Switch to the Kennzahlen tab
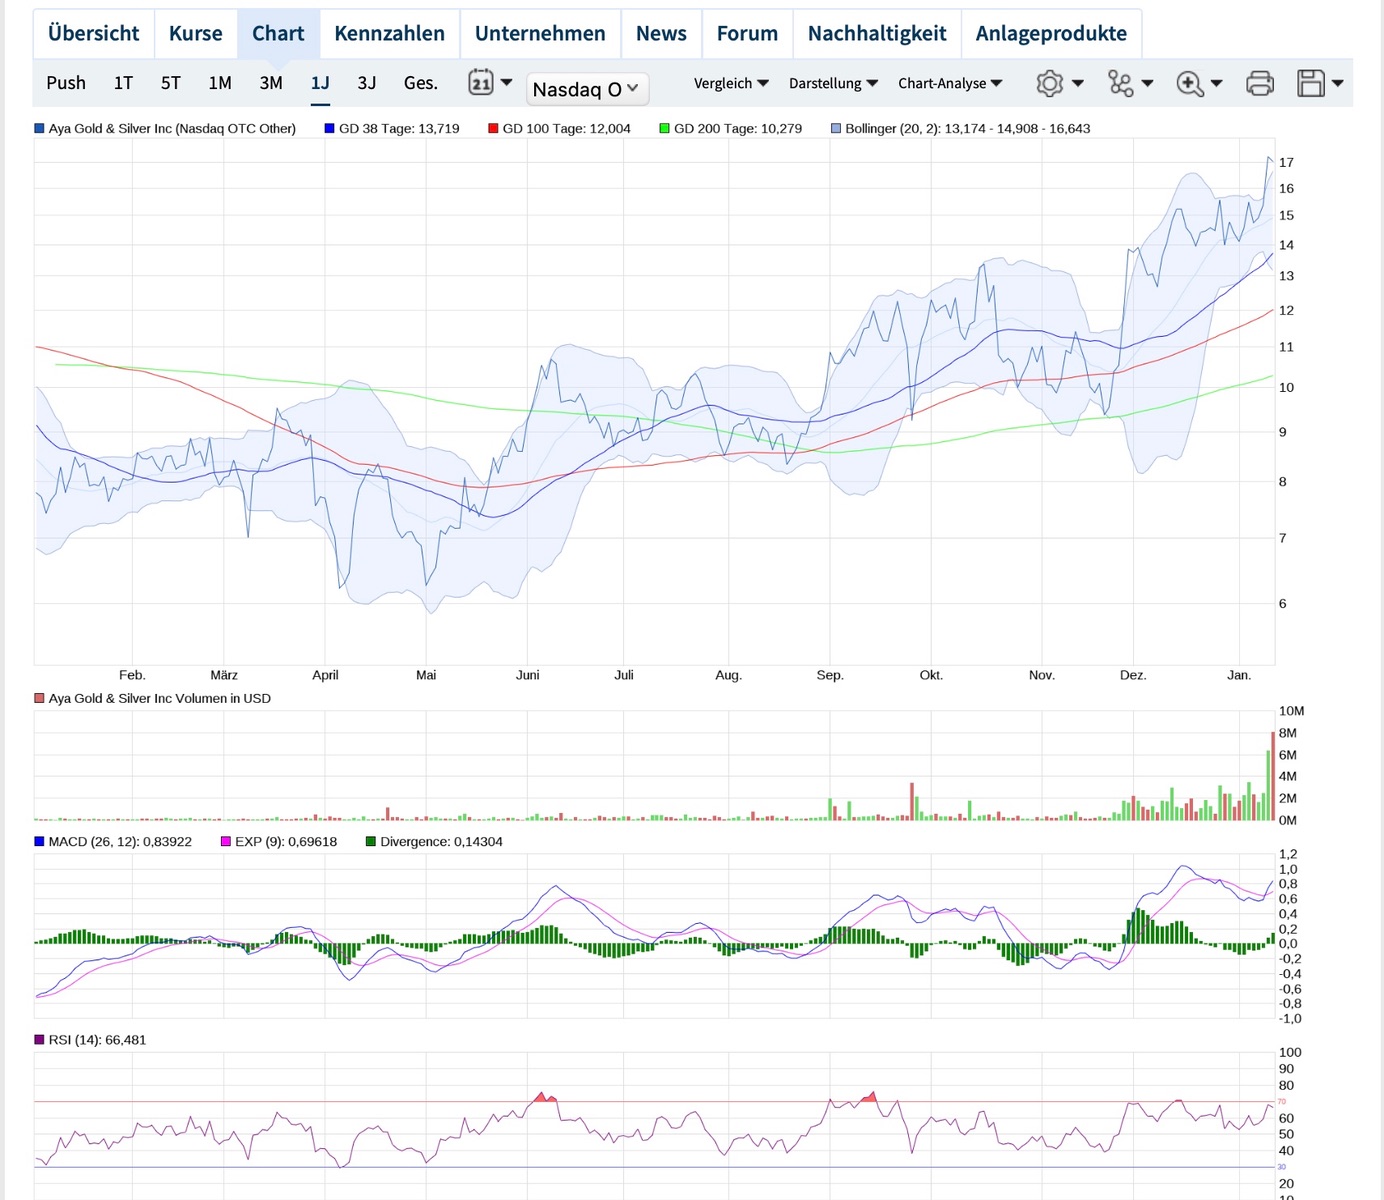The height and width of the screenshot is (1200, 1384). click(x=389, y=33)
